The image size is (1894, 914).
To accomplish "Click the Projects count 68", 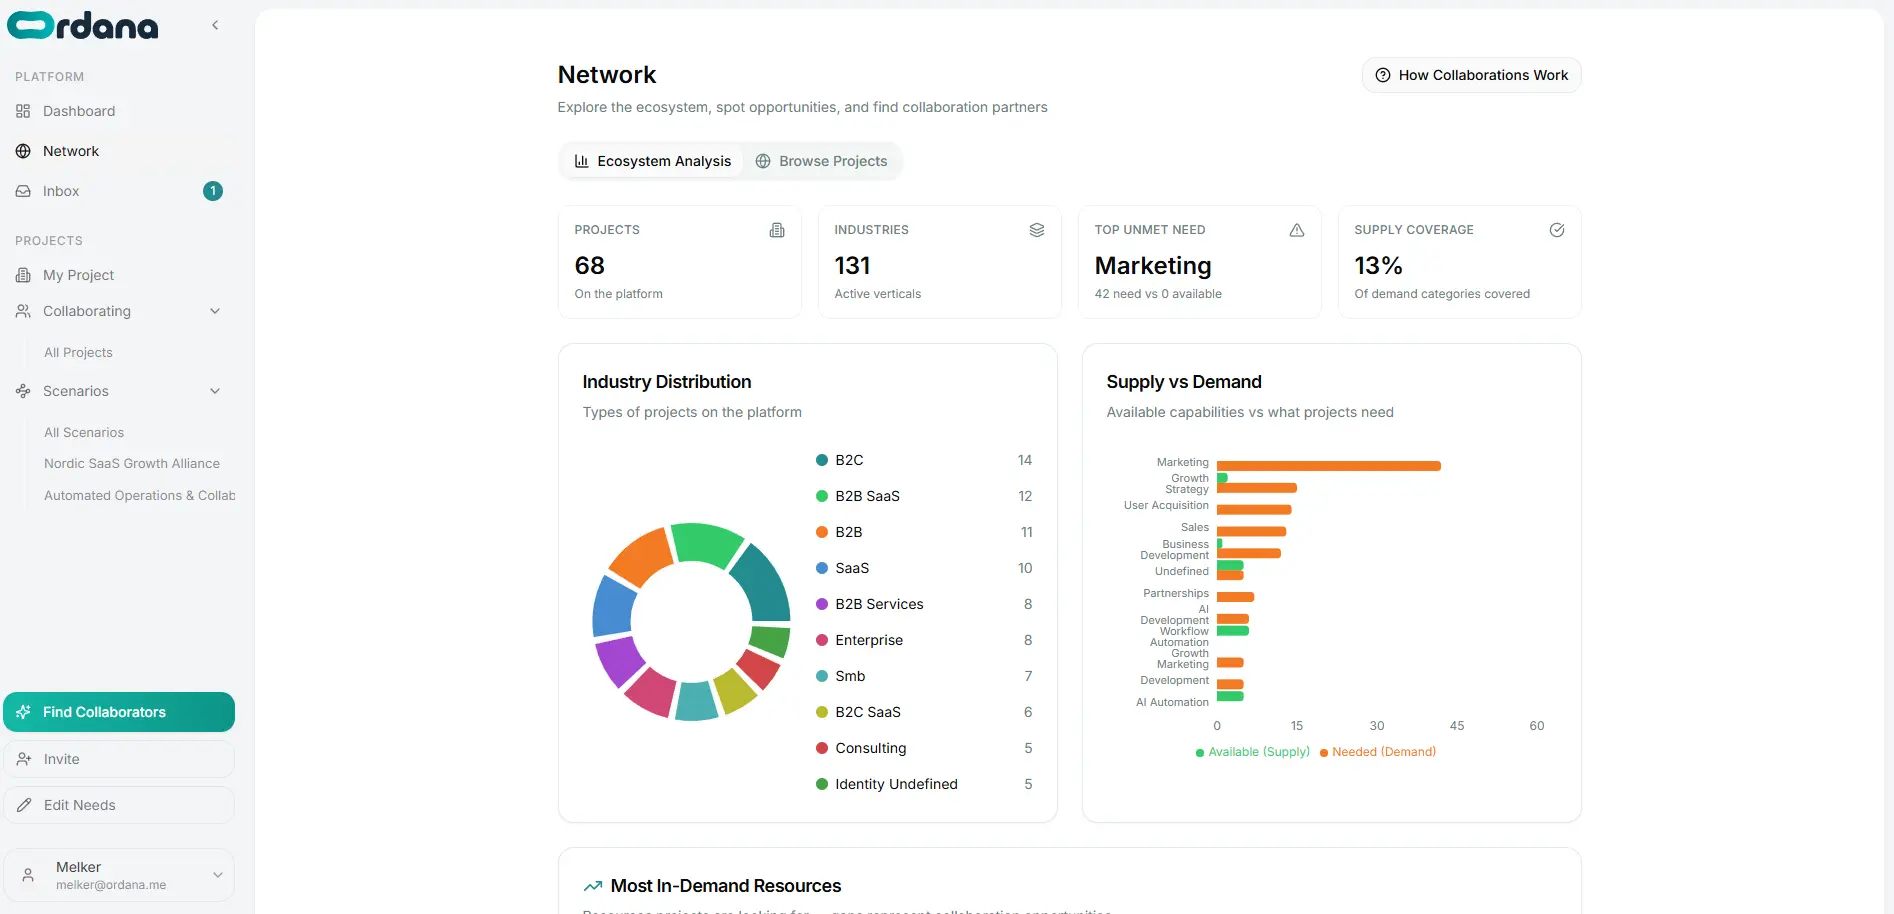I will 590,266.
